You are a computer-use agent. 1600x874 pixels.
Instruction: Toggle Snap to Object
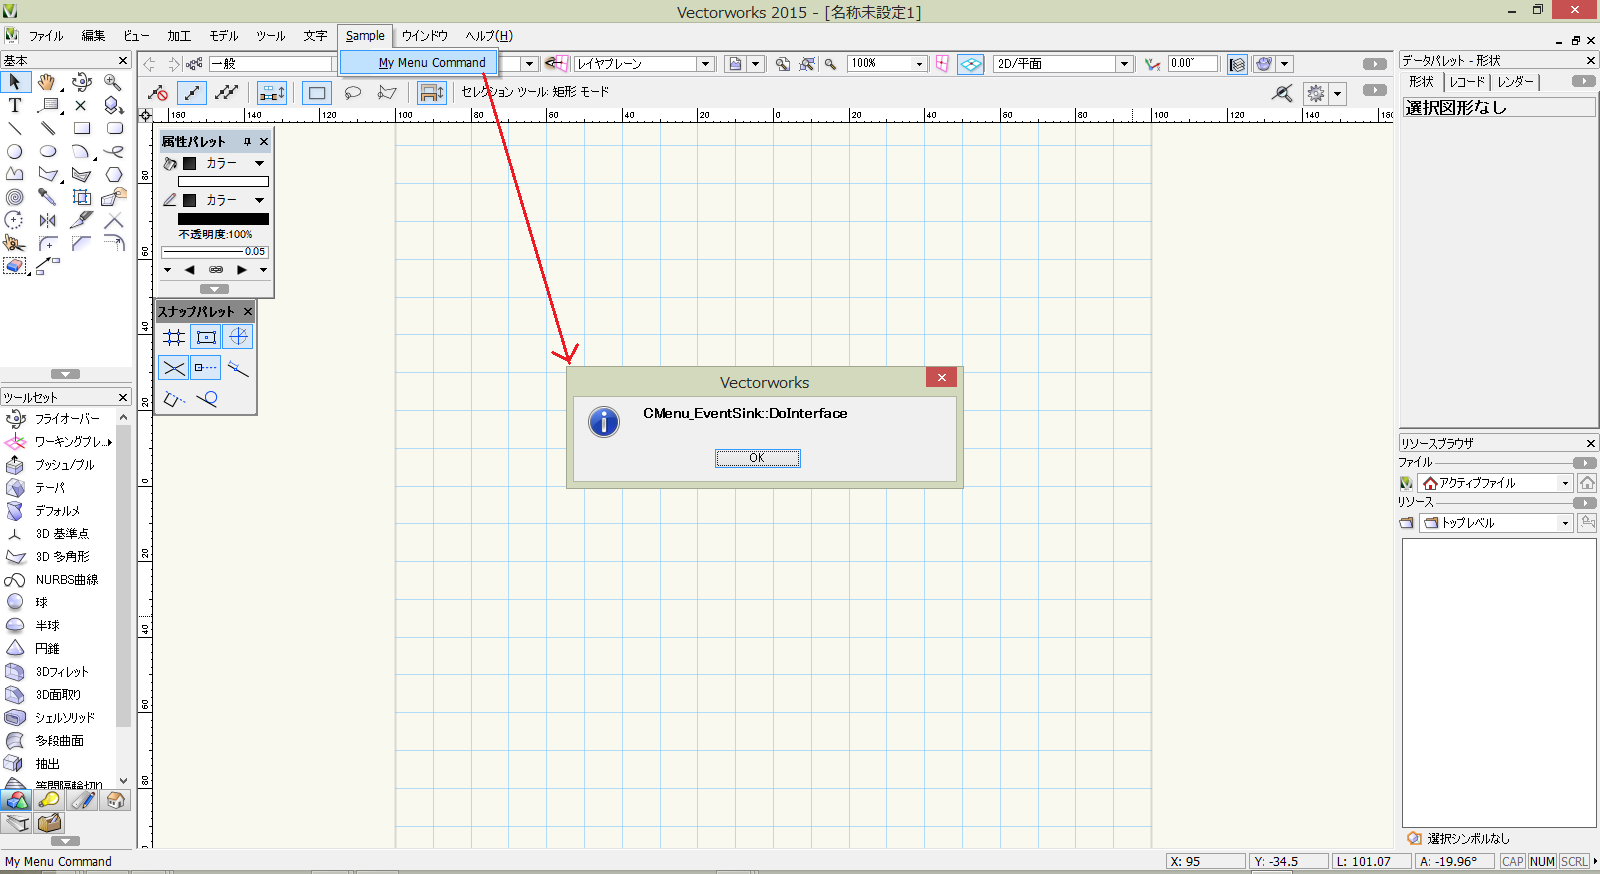206,337
